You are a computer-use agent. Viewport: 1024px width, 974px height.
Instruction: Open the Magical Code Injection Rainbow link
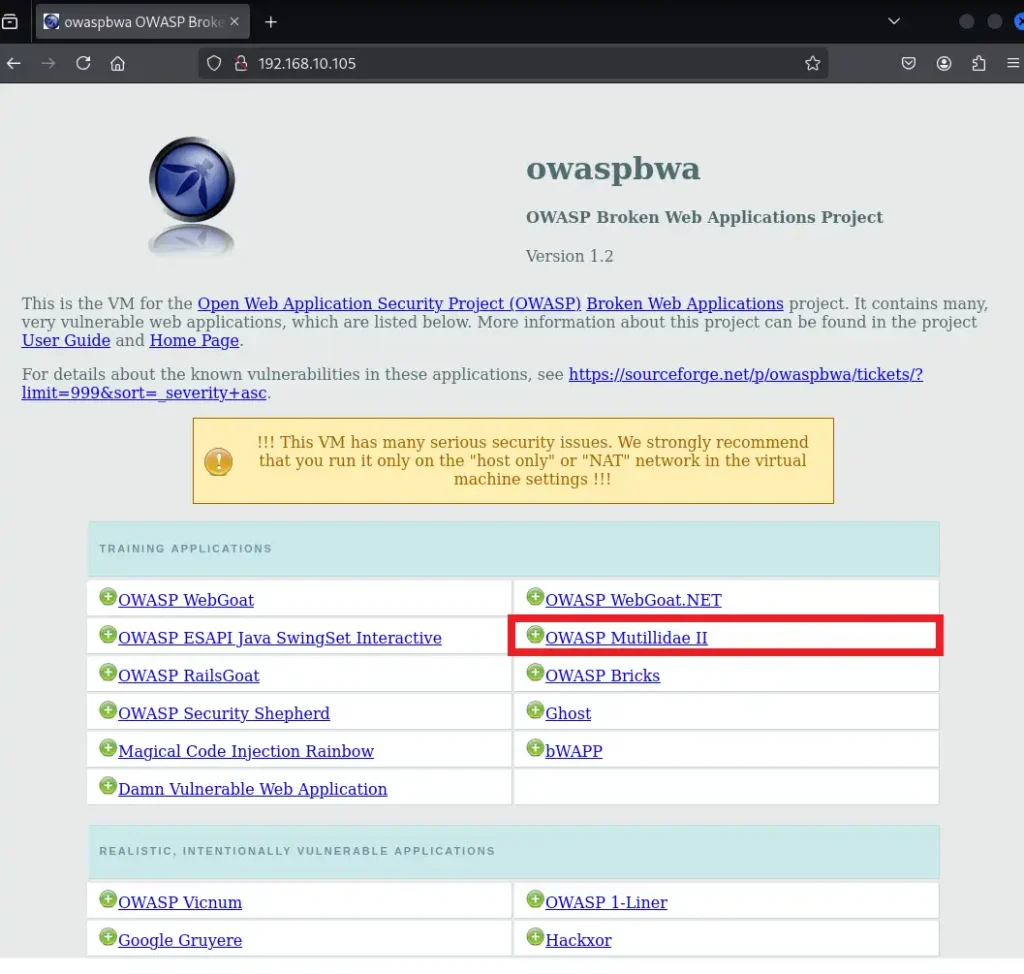point(246,752)
